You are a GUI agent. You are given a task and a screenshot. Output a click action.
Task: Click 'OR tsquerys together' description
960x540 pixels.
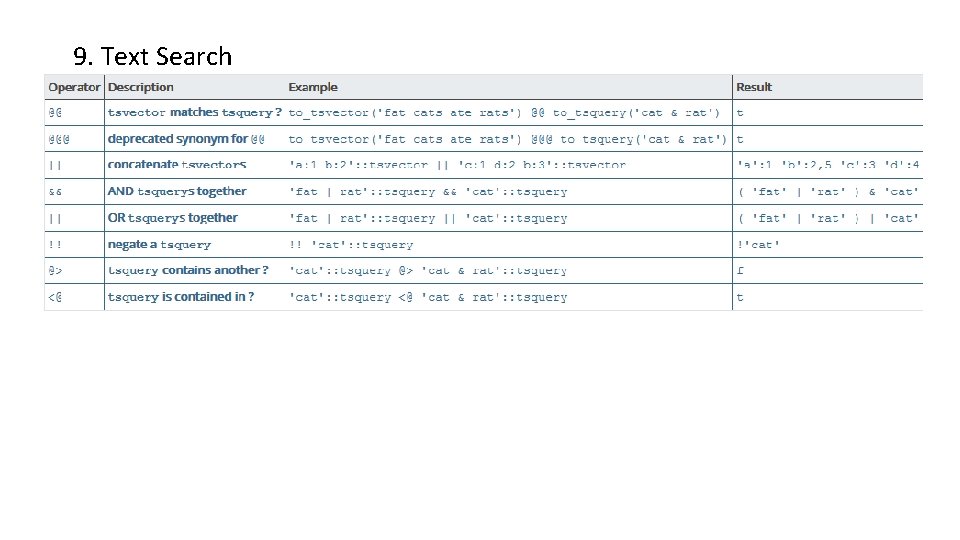173,218
